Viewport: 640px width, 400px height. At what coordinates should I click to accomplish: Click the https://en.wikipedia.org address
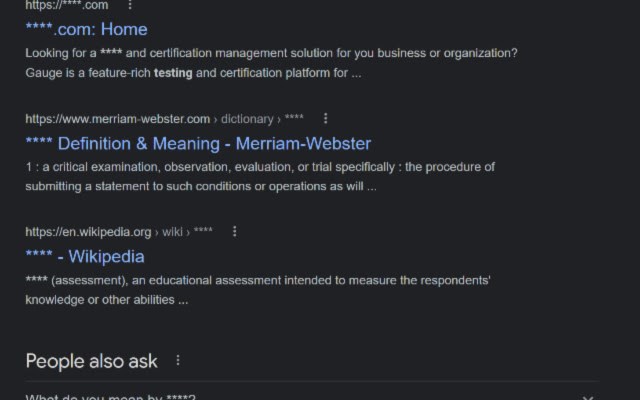click(x=88, y=232)
